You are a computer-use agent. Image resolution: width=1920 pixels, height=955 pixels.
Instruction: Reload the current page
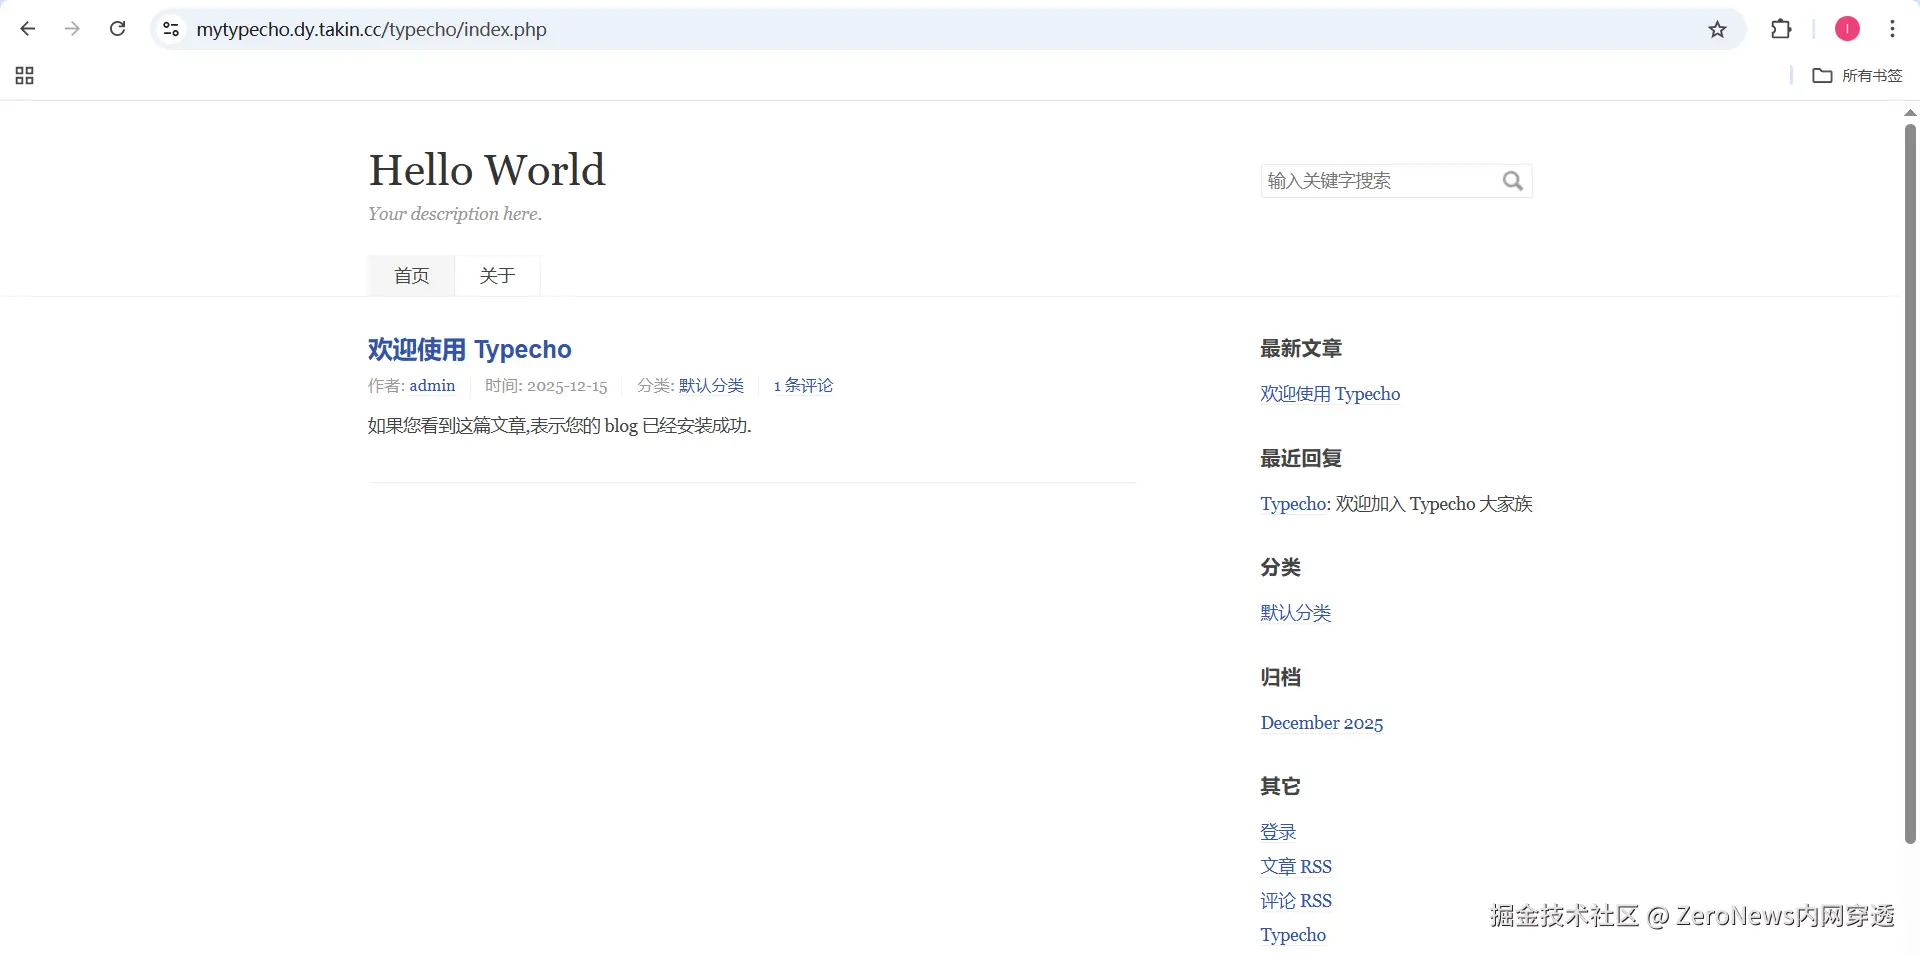[x=117, y=29]
